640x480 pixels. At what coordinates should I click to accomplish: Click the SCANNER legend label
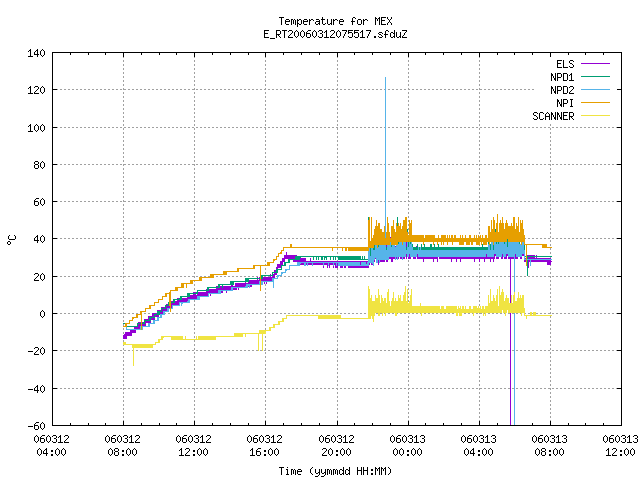click(553, 116)
